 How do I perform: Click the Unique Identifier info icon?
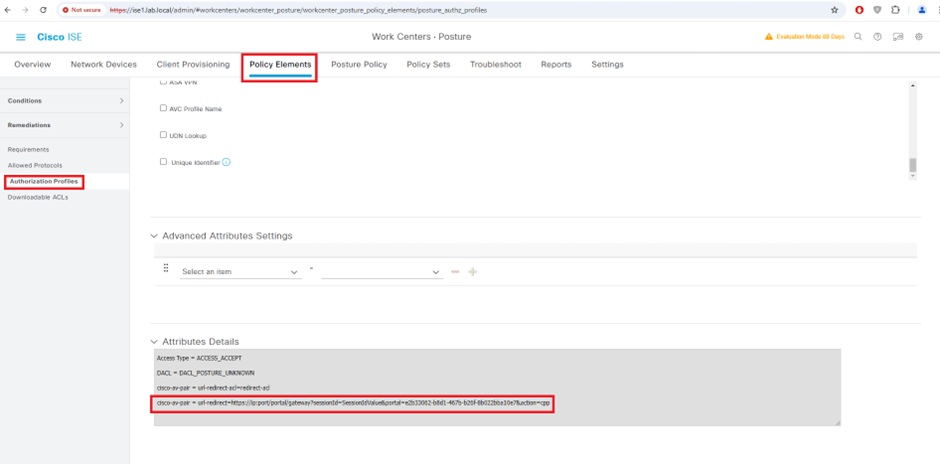pos(227,162)
